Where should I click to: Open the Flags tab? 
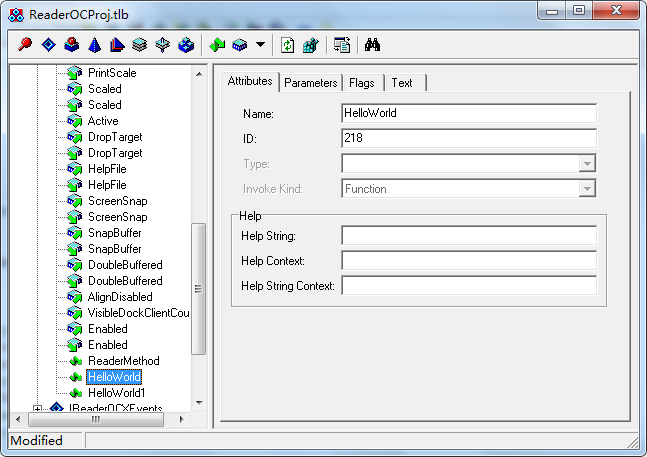tap(362, 83)
